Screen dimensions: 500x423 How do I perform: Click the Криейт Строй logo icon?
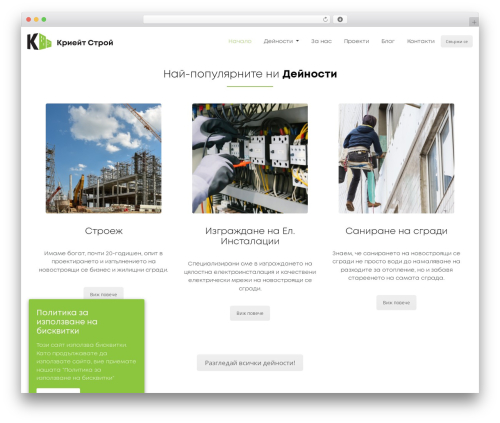(x=39, y=42)
